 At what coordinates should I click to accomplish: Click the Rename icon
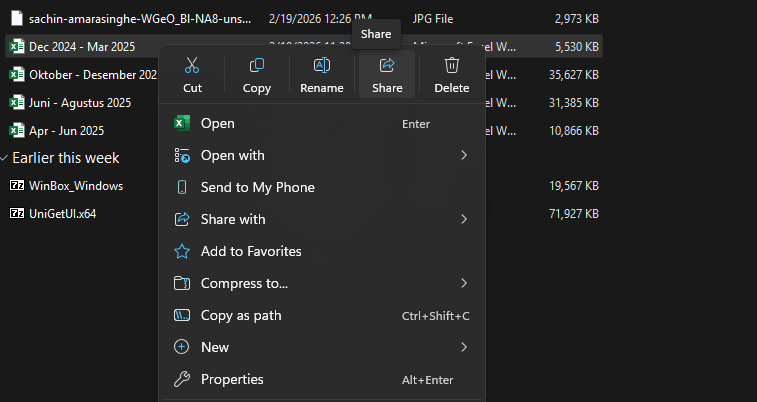[x=322, y=66]
